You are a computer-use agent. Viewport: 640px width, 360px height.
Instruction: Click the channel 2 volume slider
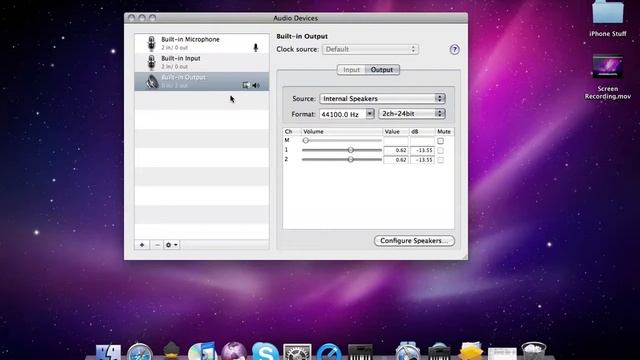click(x=342, y=160)
